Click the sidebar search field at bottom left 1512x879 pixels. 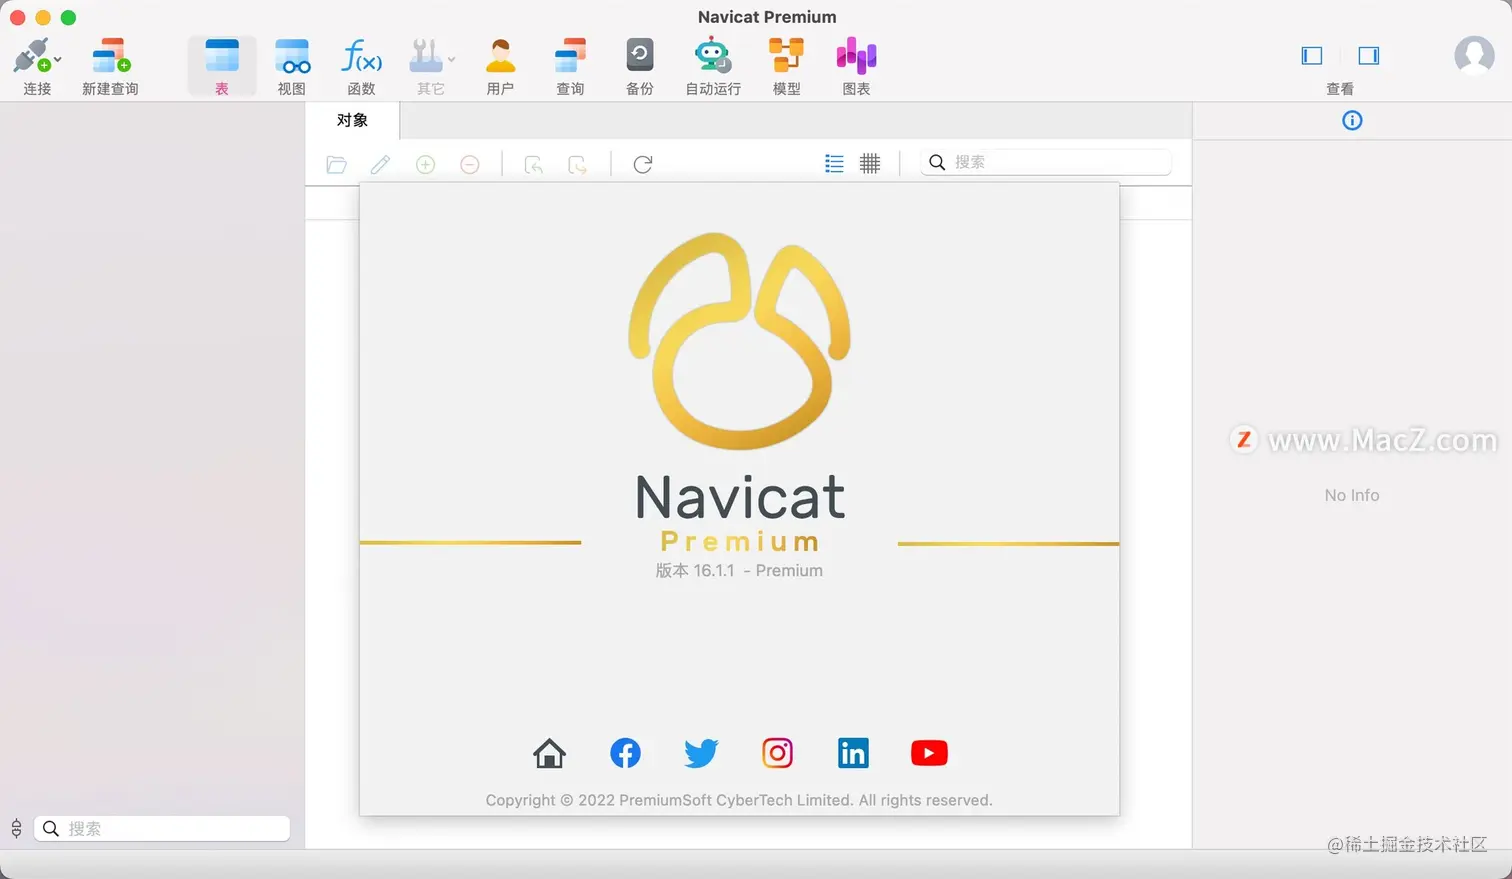[x=162, y=828]
